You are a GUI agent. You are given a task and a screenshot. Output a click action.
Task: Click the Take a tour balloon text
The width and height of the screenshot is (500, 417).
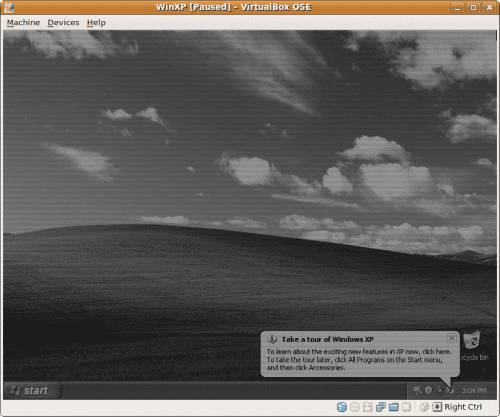(359, 360)
